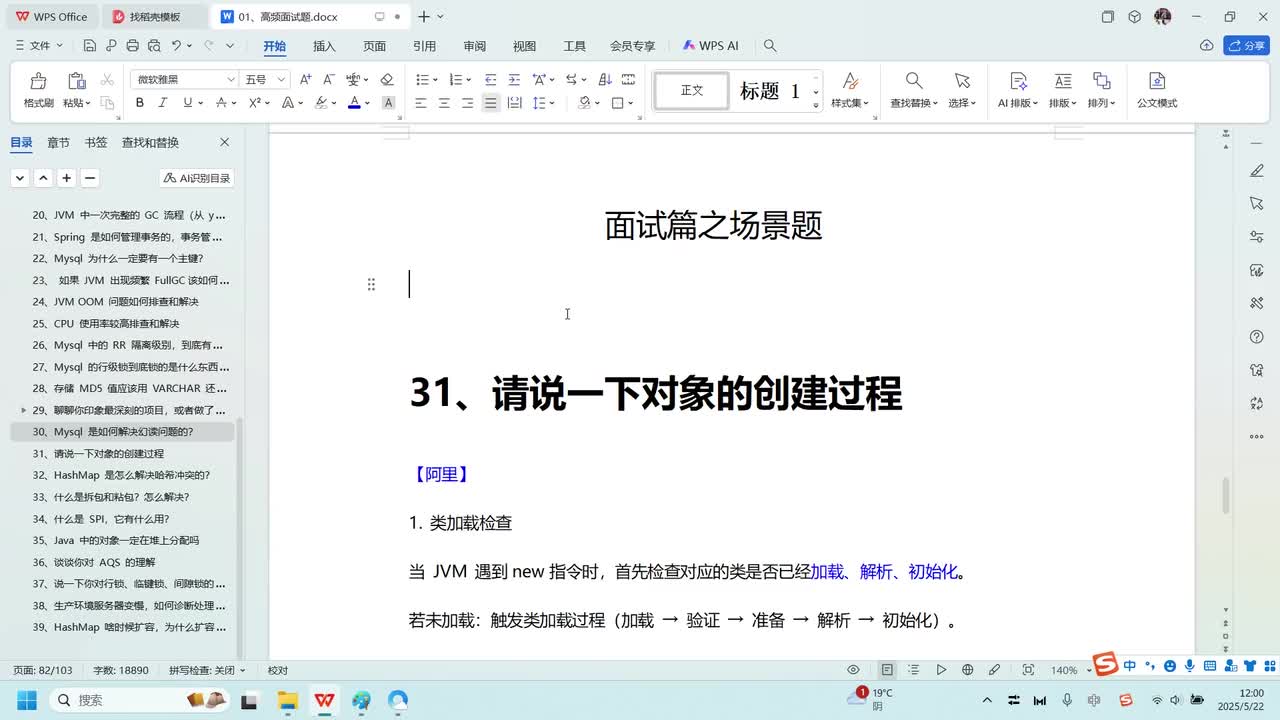
Task: Click the clear formatting eraser icon
Action: [387, 79]
